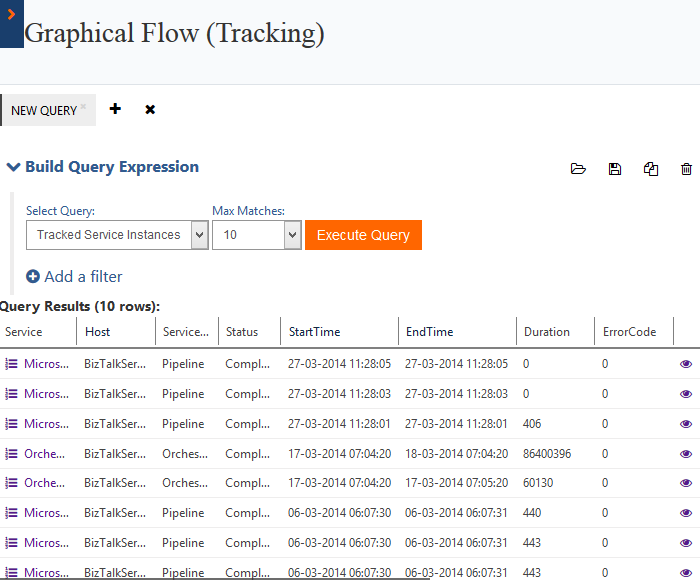Add a new query tab with plus icon

point(115,109)
